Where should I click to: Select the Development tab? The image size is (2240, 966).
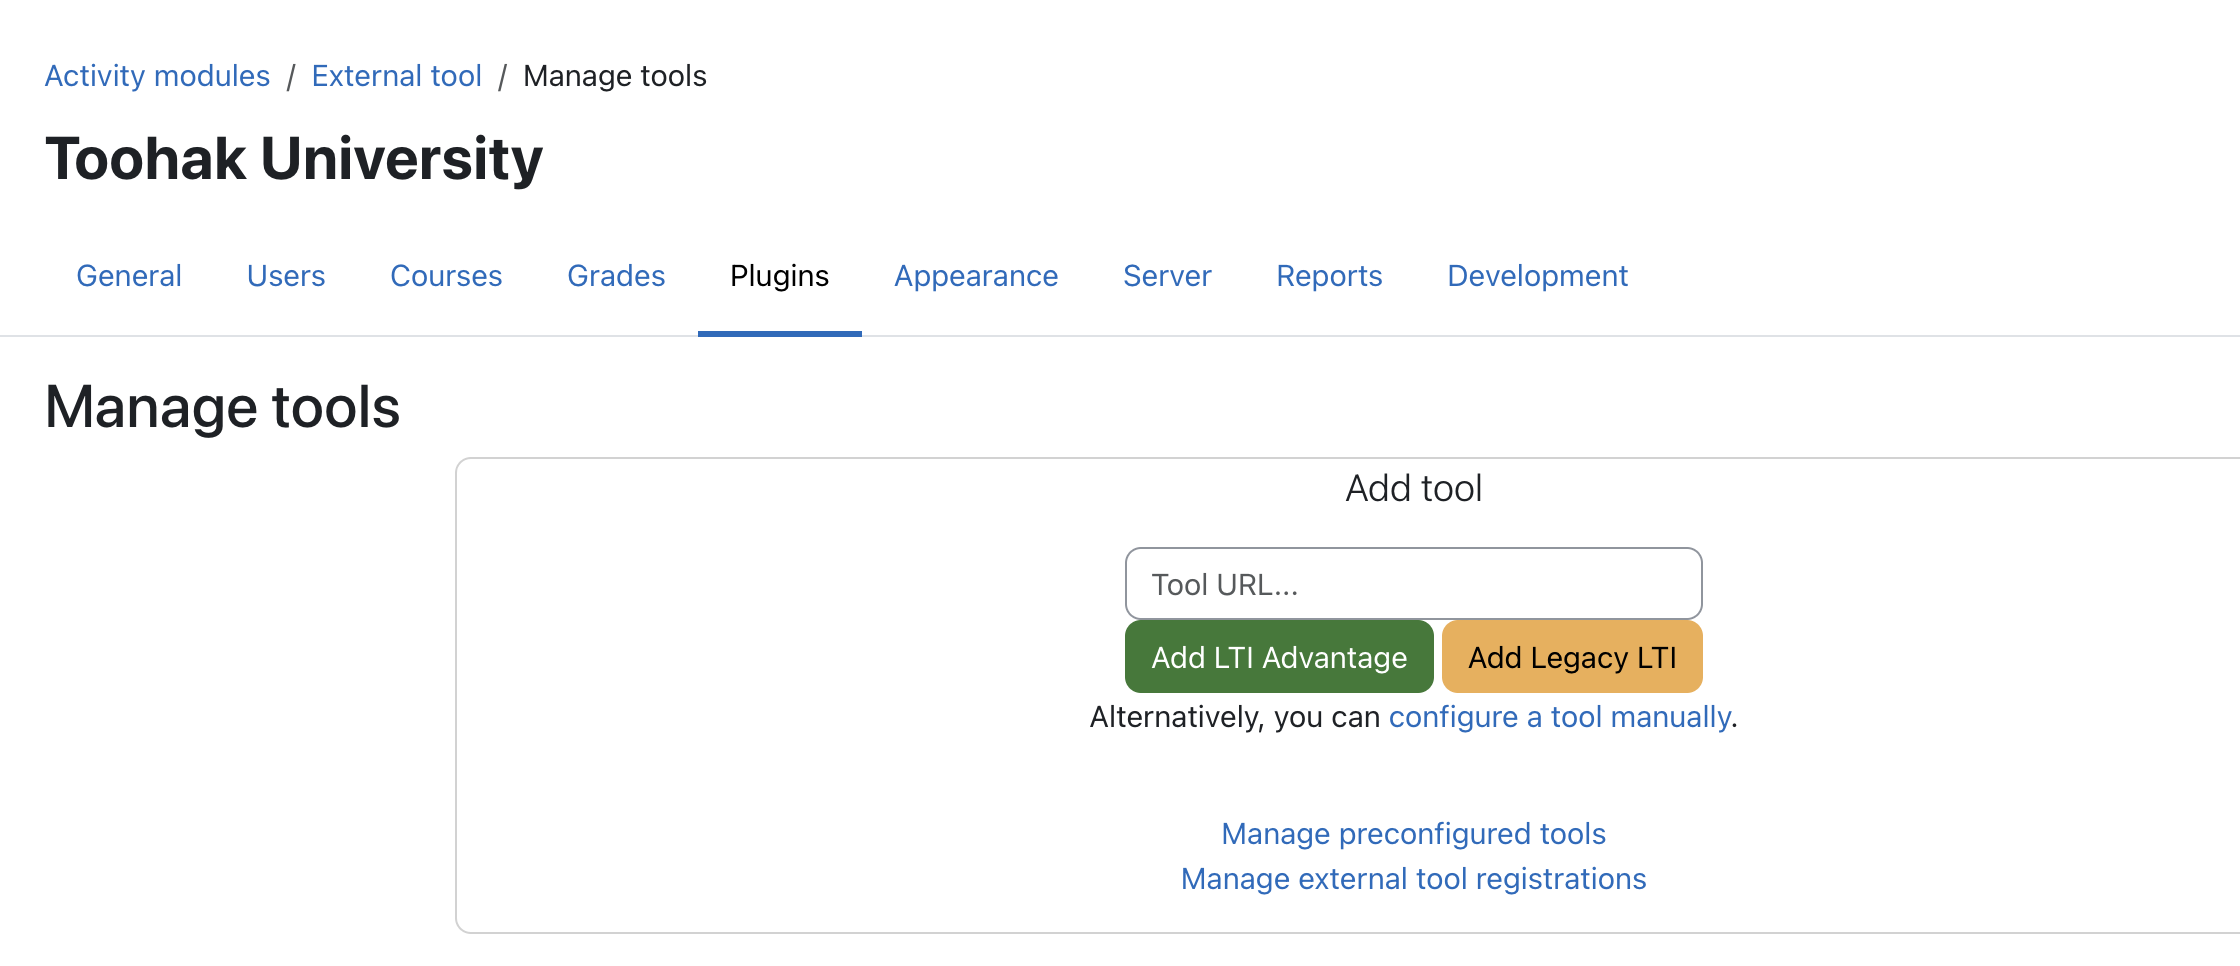1537,276
